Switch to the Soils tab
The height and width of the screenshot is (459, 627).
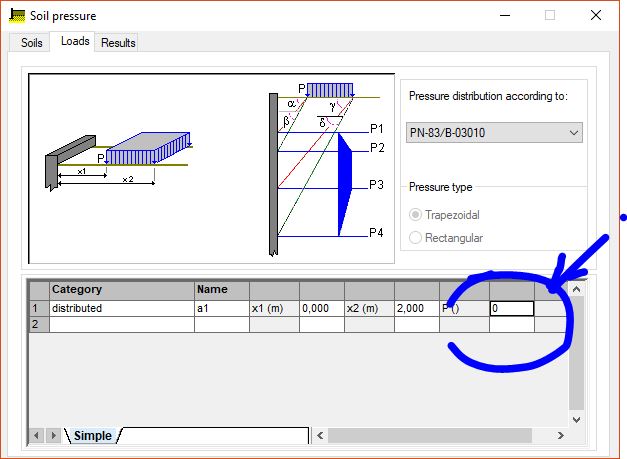(31, 42)
